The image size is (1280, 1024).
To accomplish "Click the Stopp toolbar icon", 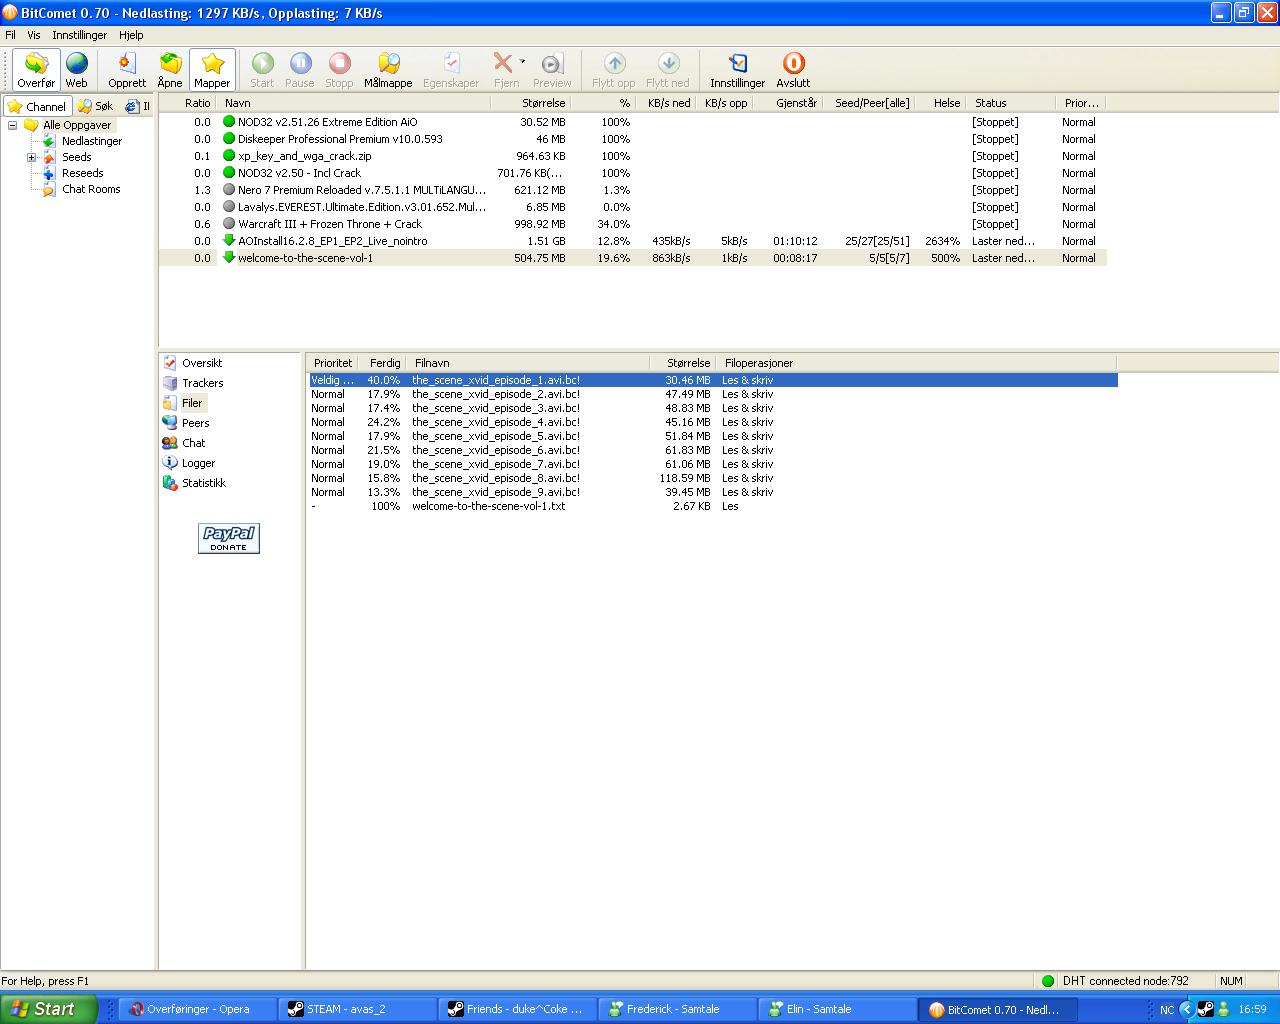I will tap(339, 70).
